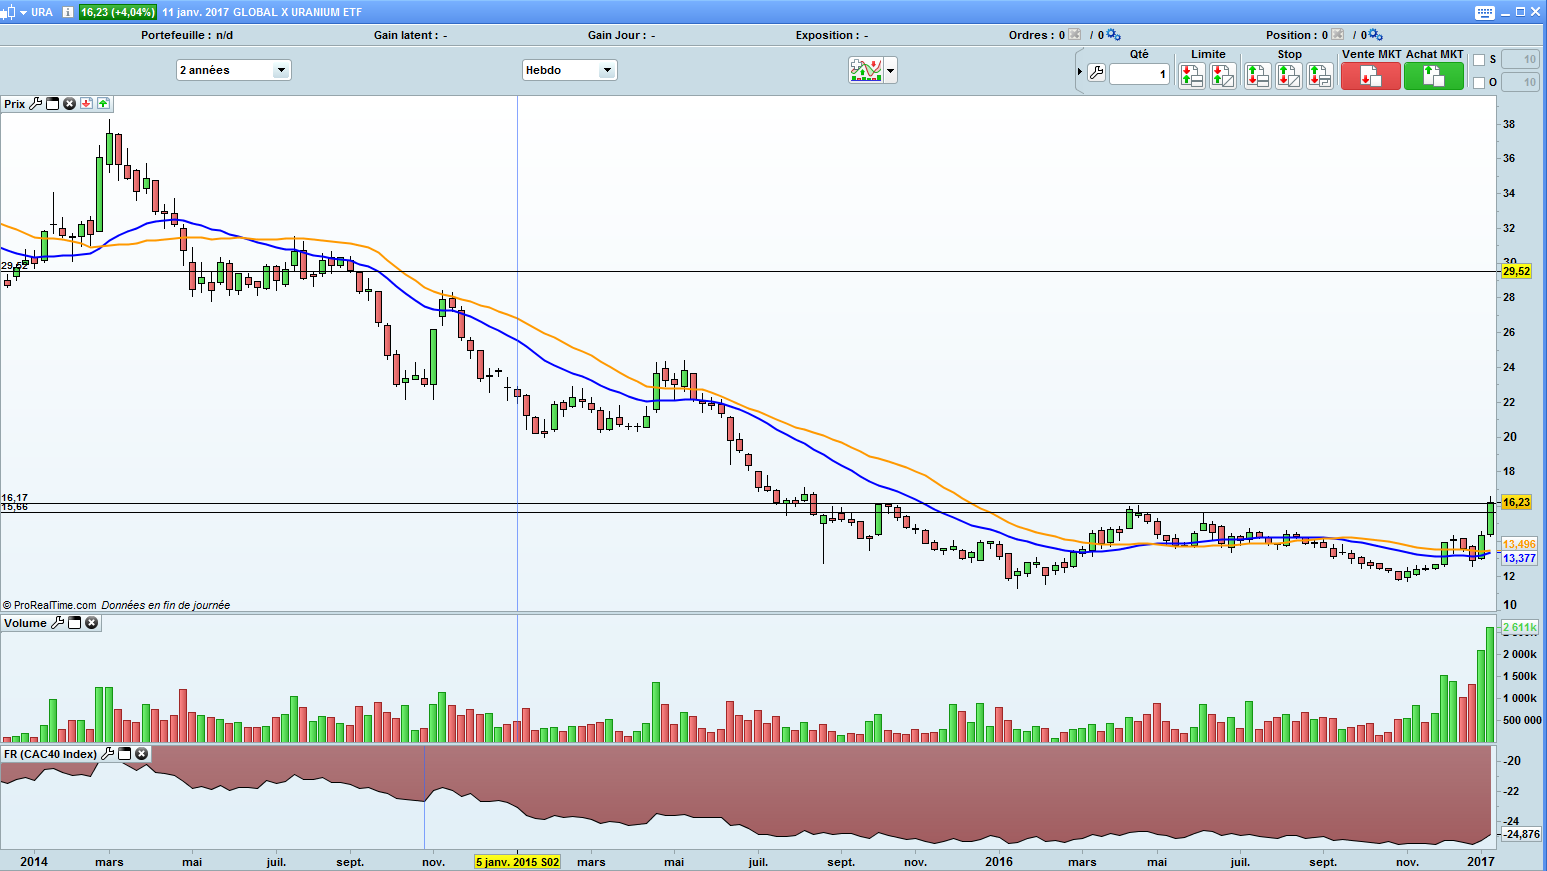Click the green up arrow icon in Prix panel

(103, 104)
